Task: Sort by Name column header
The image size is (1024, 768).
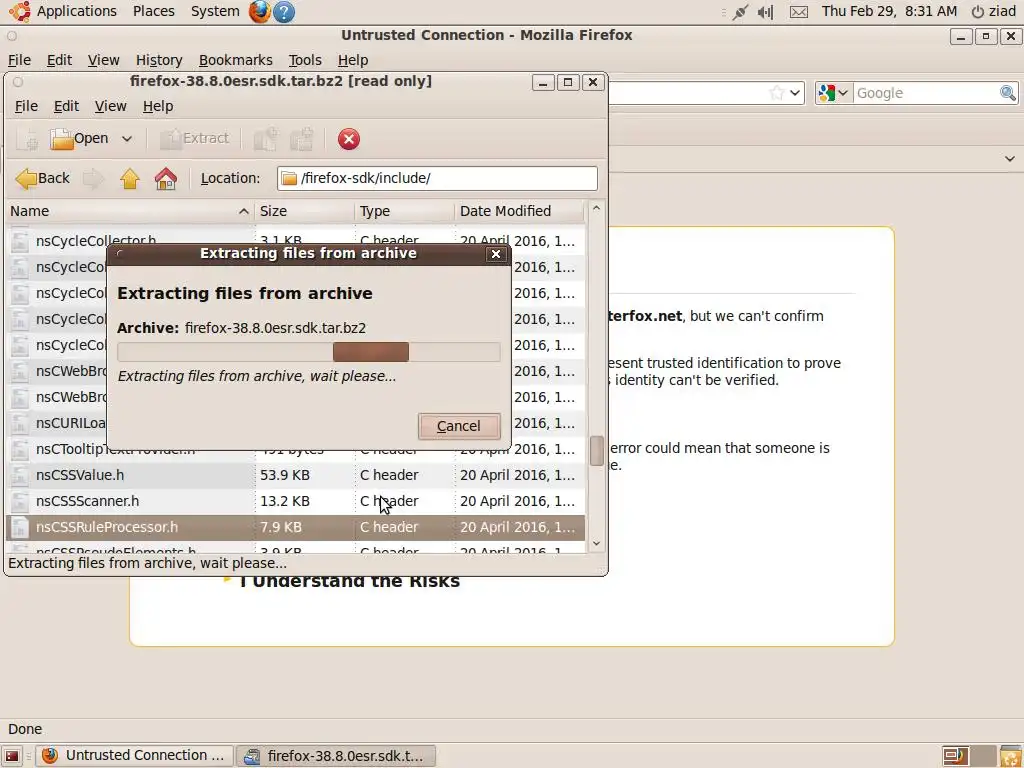Action: pyautogui.click(x=129, y=211)
